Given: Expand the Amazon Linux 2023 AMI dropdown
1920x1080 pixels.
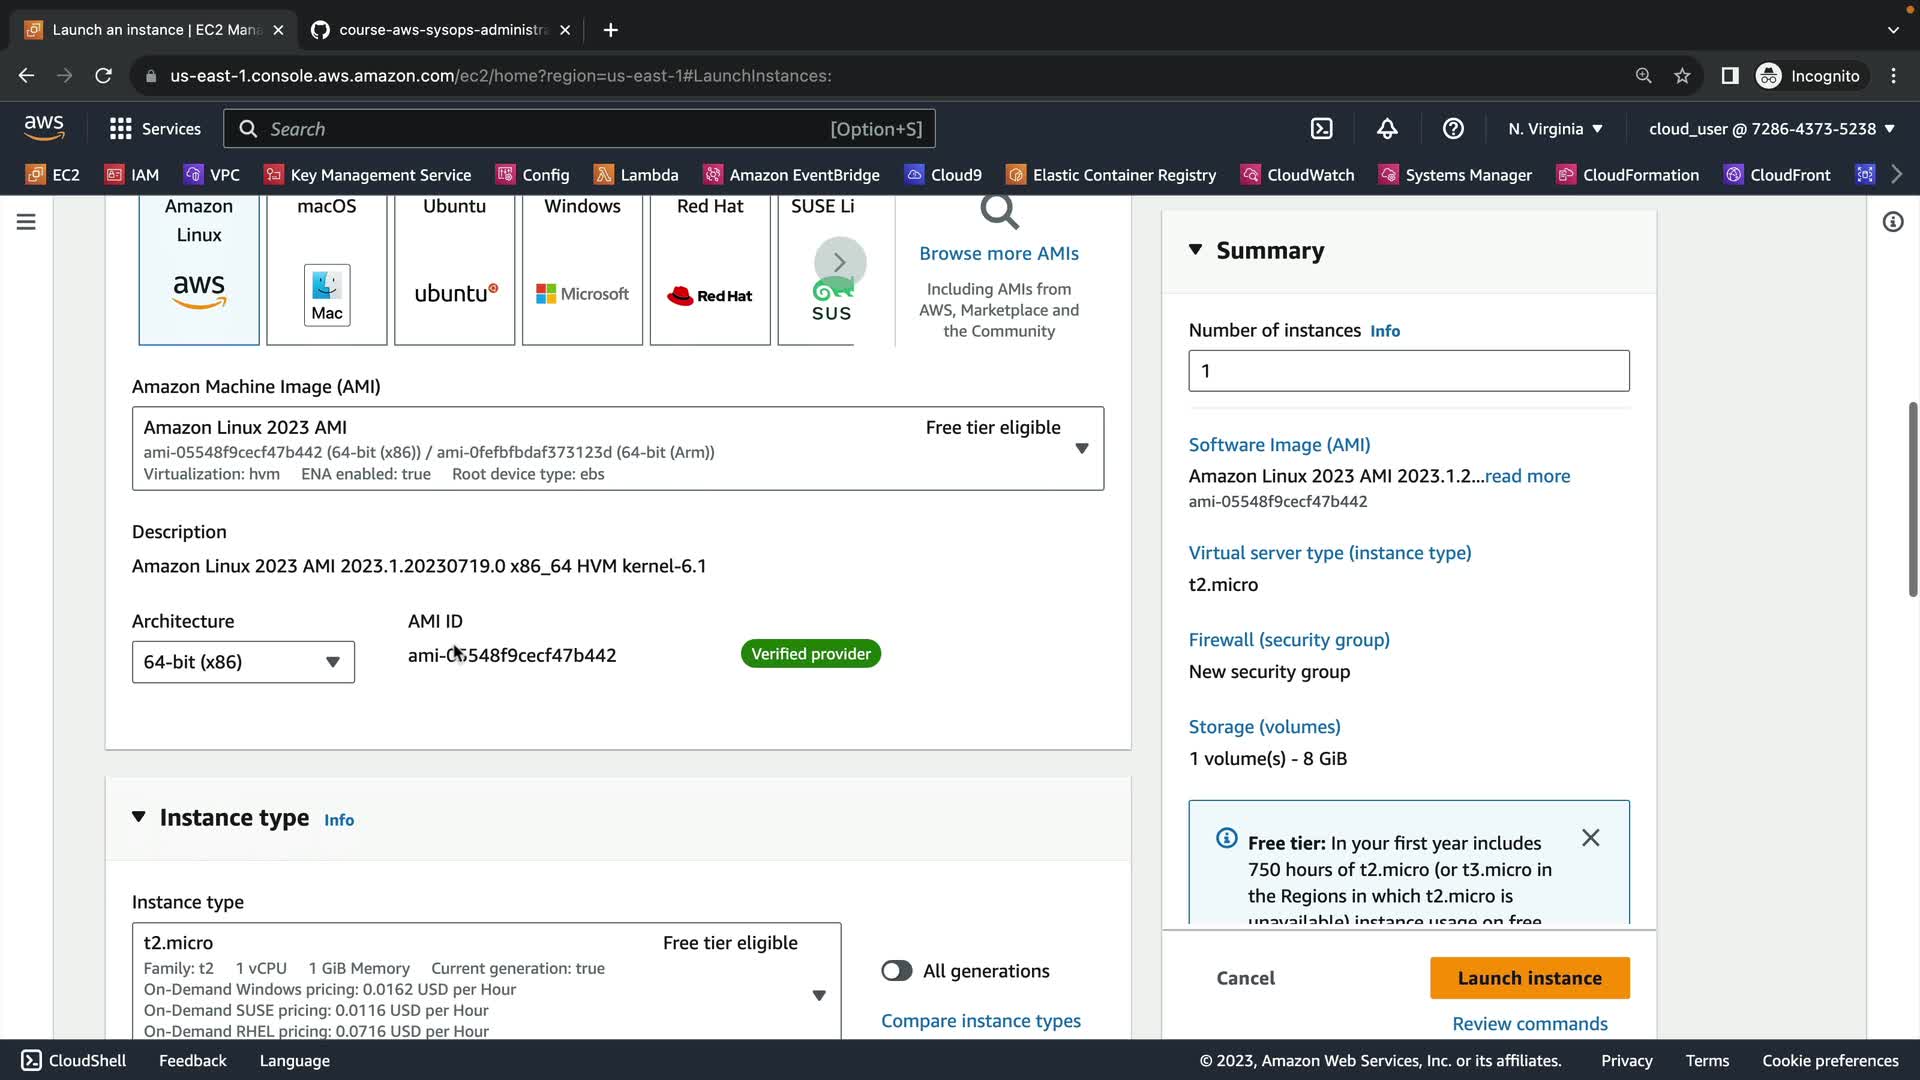Looking at the screenshot, I should pos(1081,449).
